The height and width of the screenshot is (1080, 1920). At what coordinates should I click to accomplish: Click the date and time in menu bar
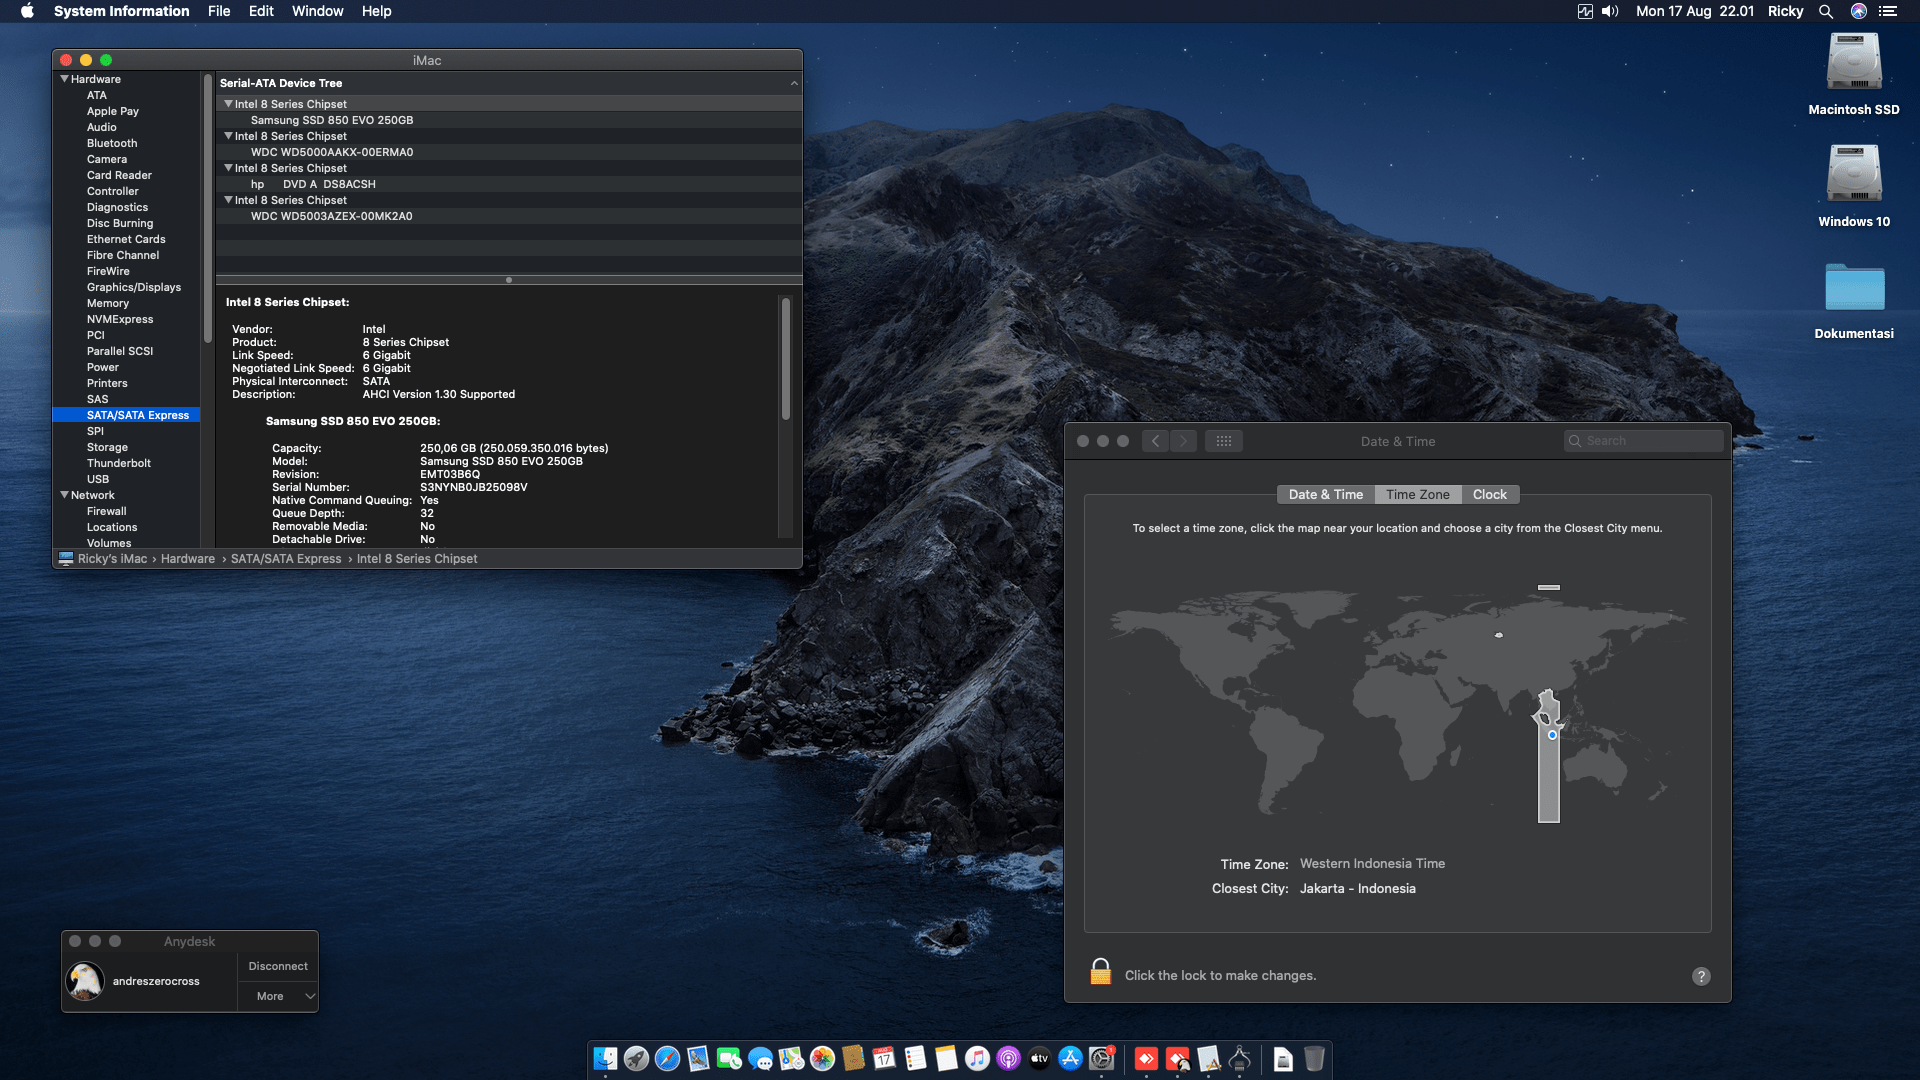click(1695, 11)
